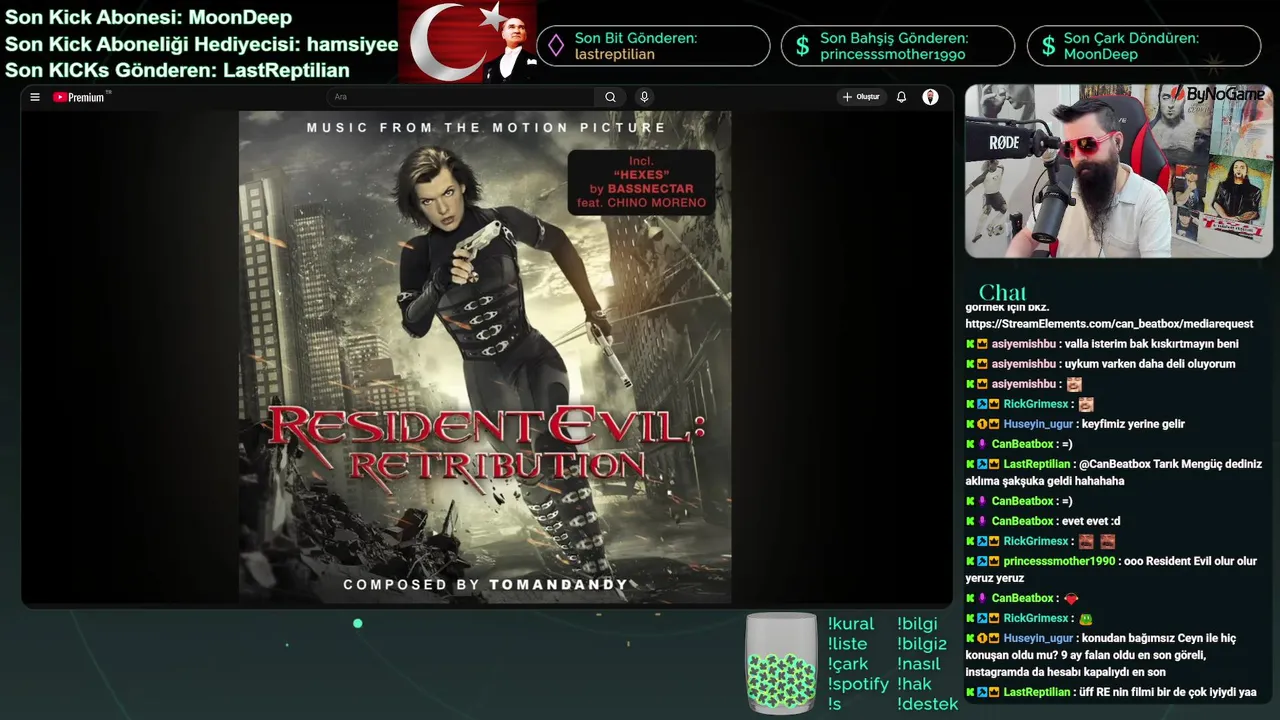Click the '!kural' command text
Viewport: 1280px width, 720px height.
point(851,624)
